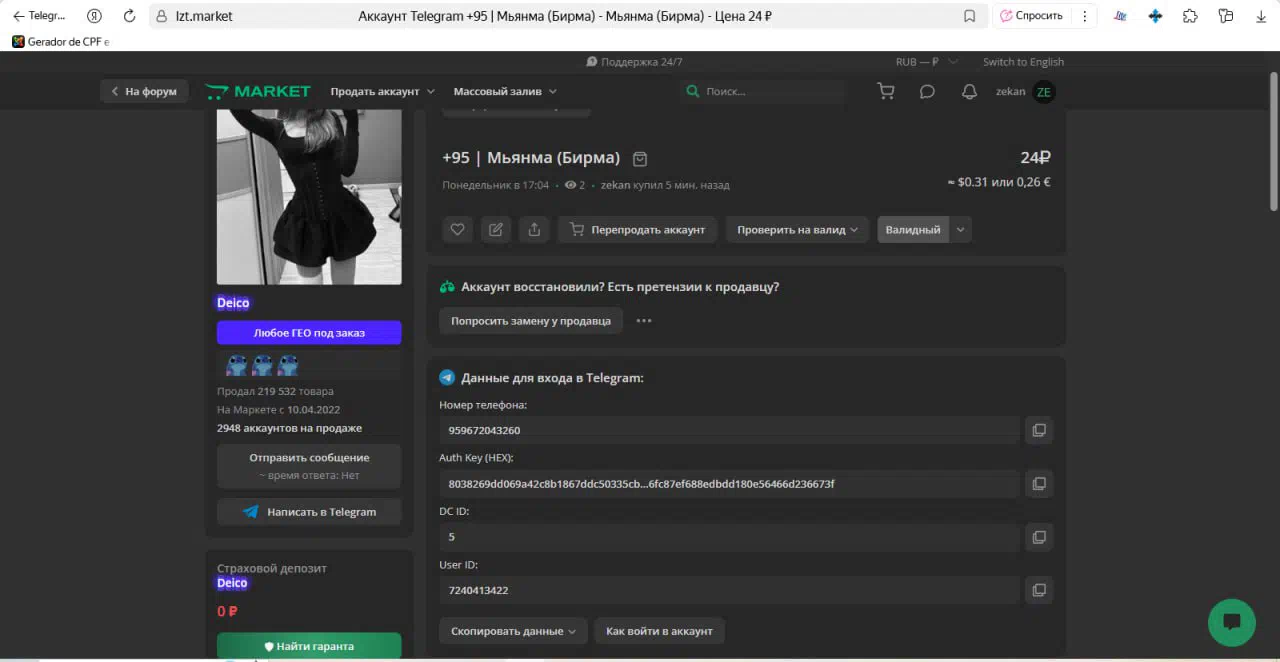Open the Продать аккаунт dropdown

[382, 91]
